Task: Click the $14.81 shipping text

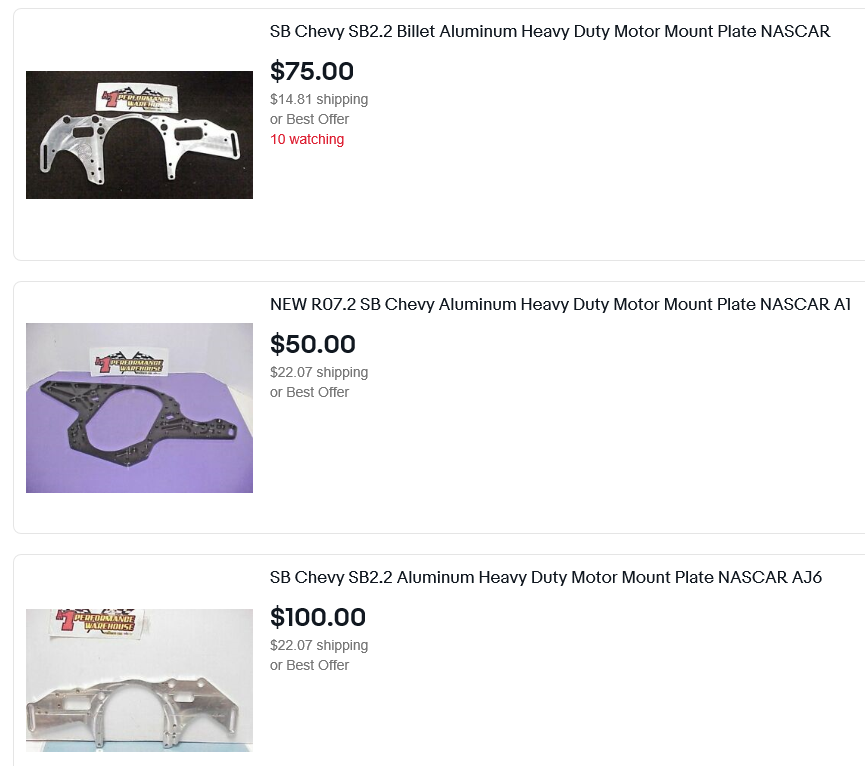Action: (319, 99)
